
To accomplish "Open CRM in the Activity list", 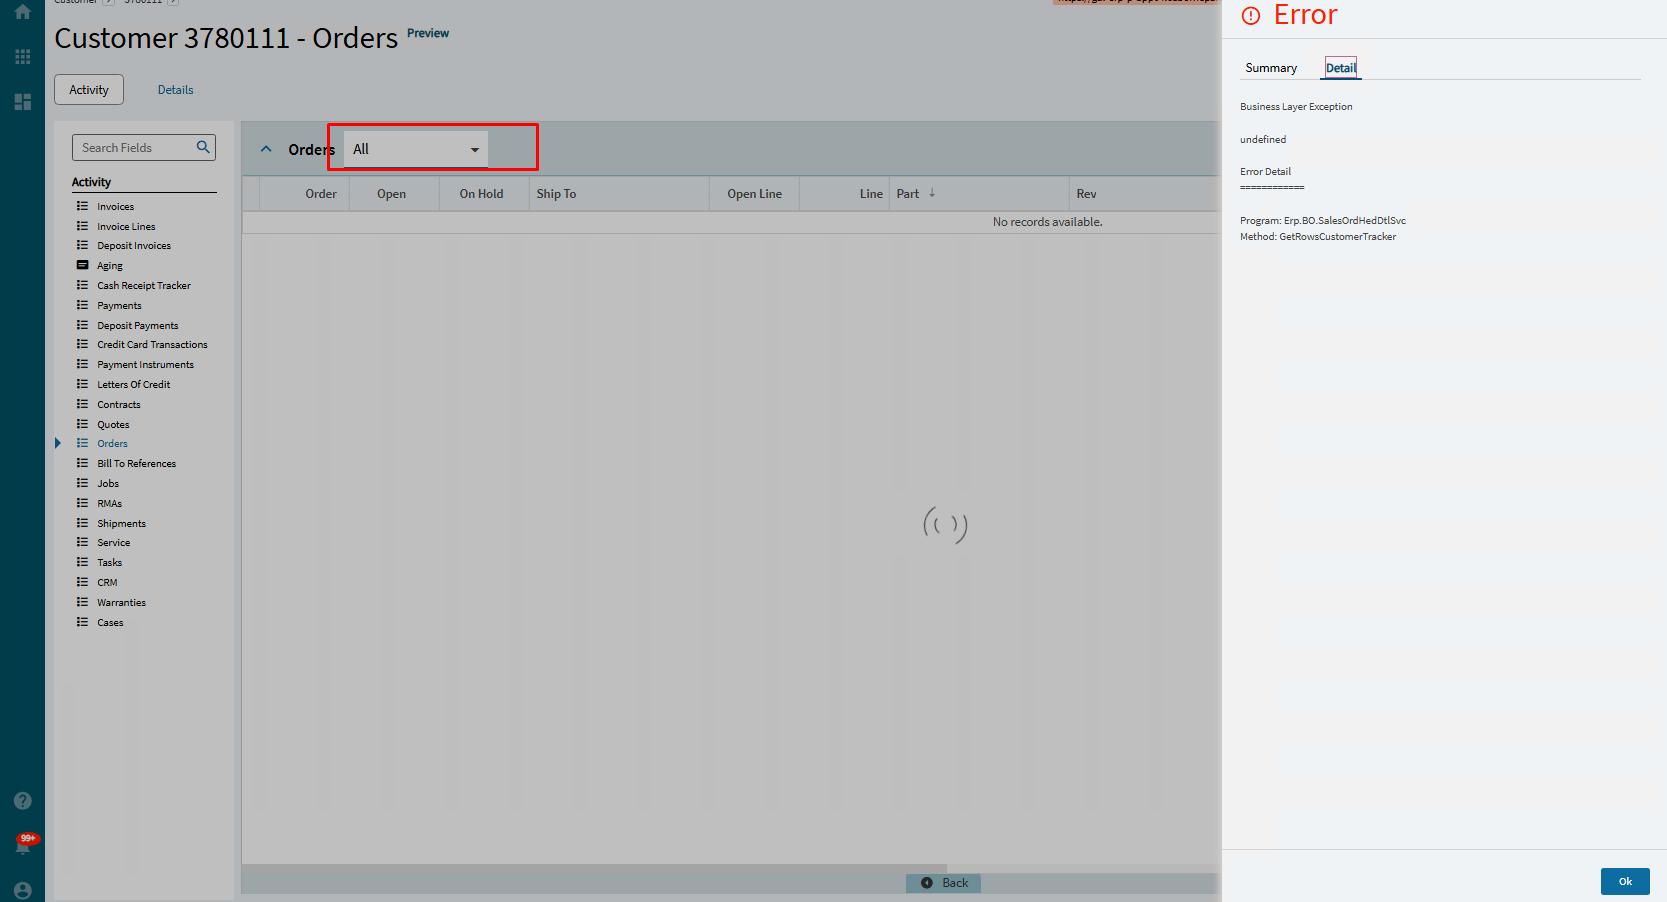I will (x=107, y=583).
